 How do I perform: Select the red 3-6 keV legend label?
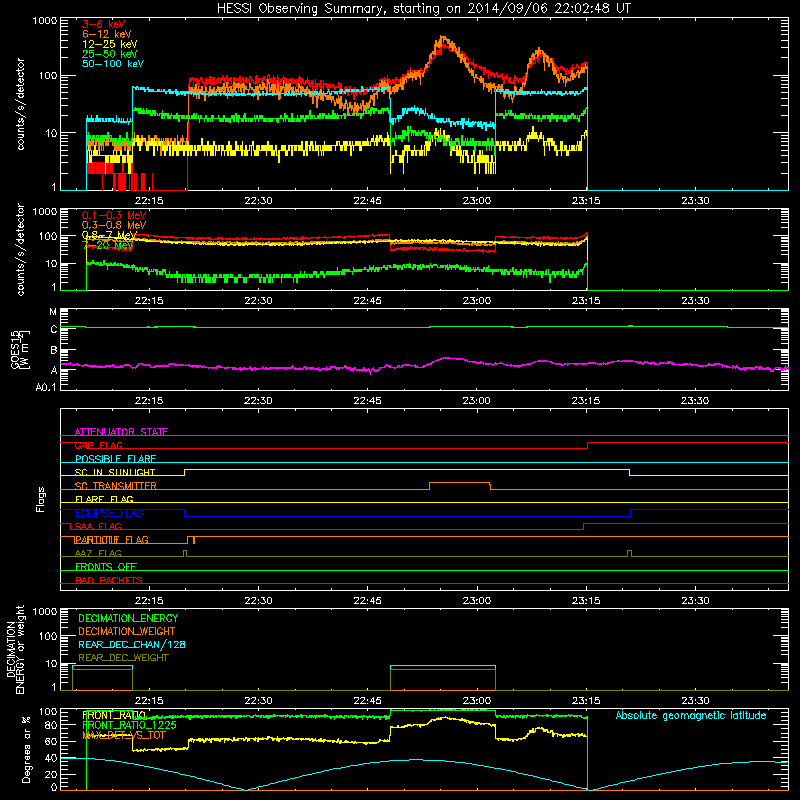point(104,24)
